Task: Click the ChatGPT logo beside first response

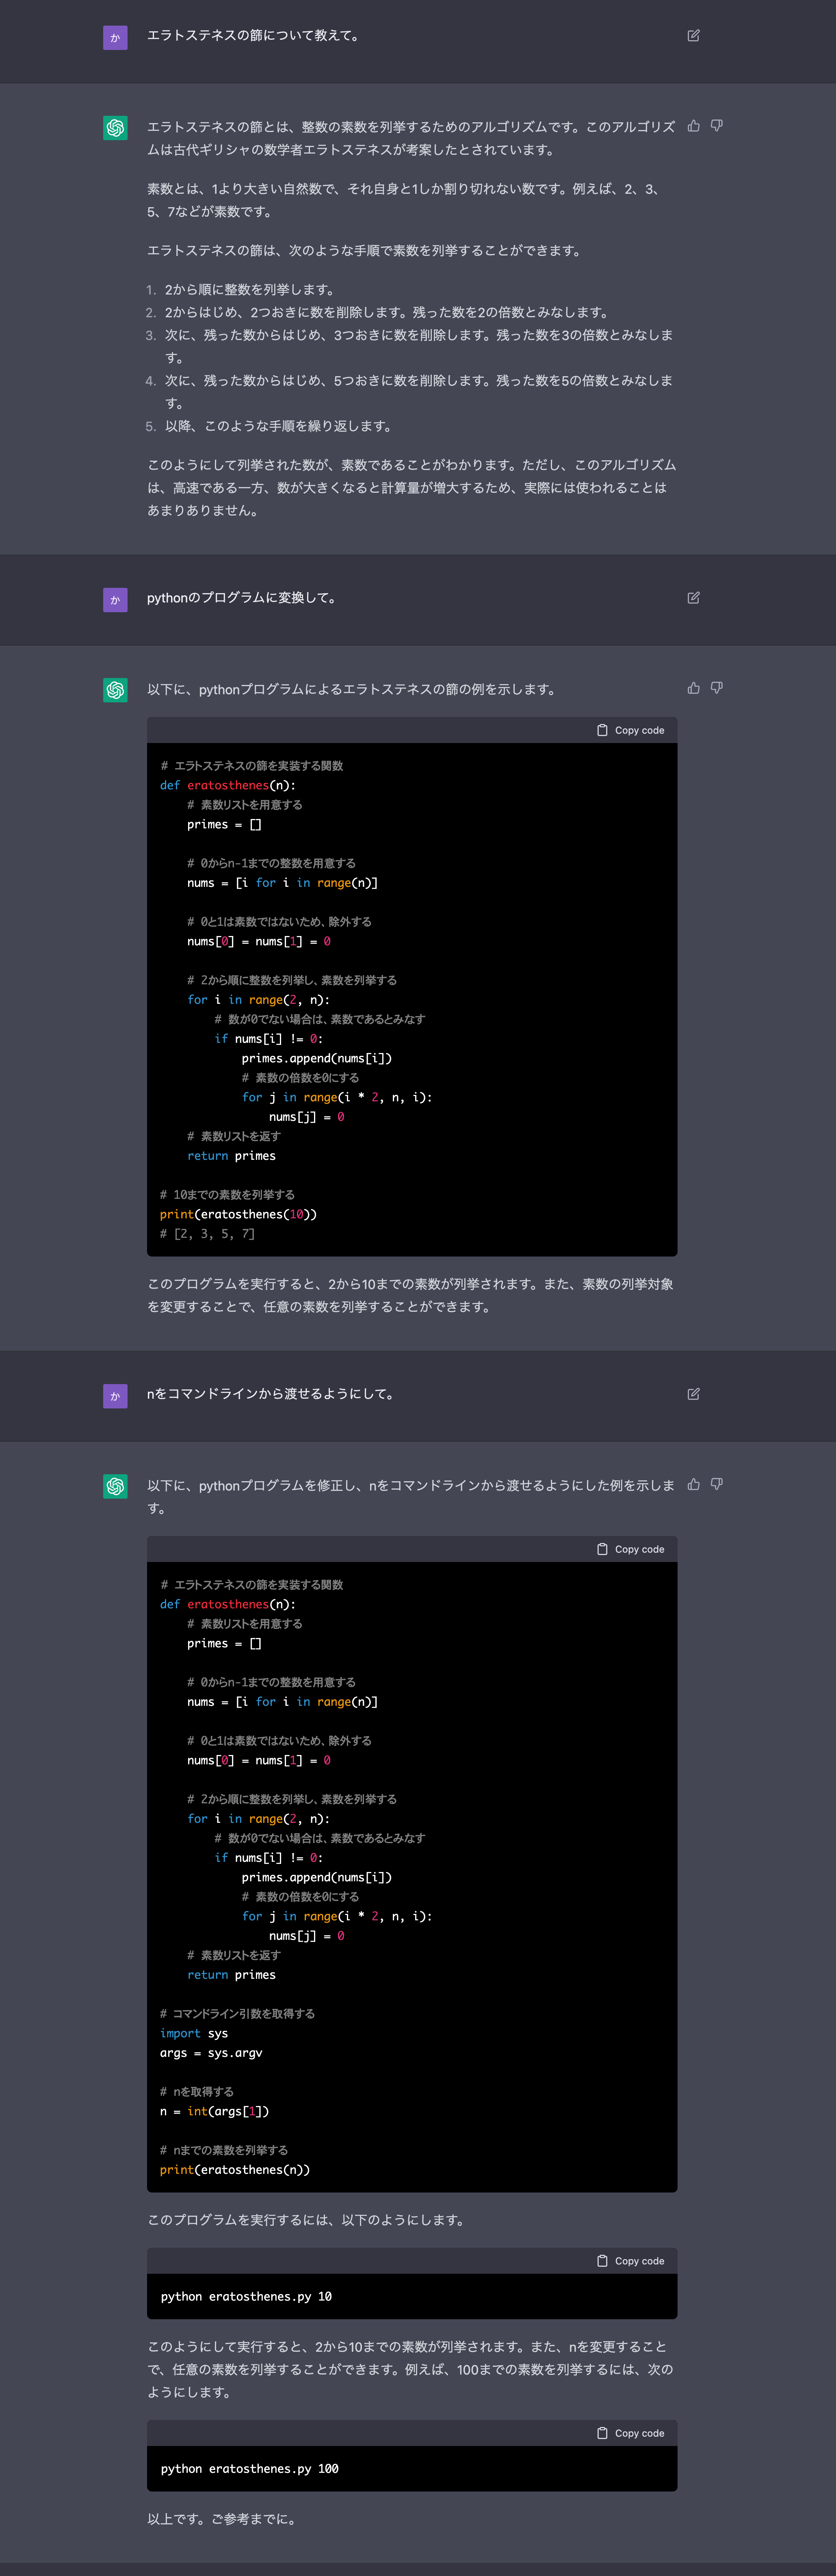Action: tap(115, 128)
